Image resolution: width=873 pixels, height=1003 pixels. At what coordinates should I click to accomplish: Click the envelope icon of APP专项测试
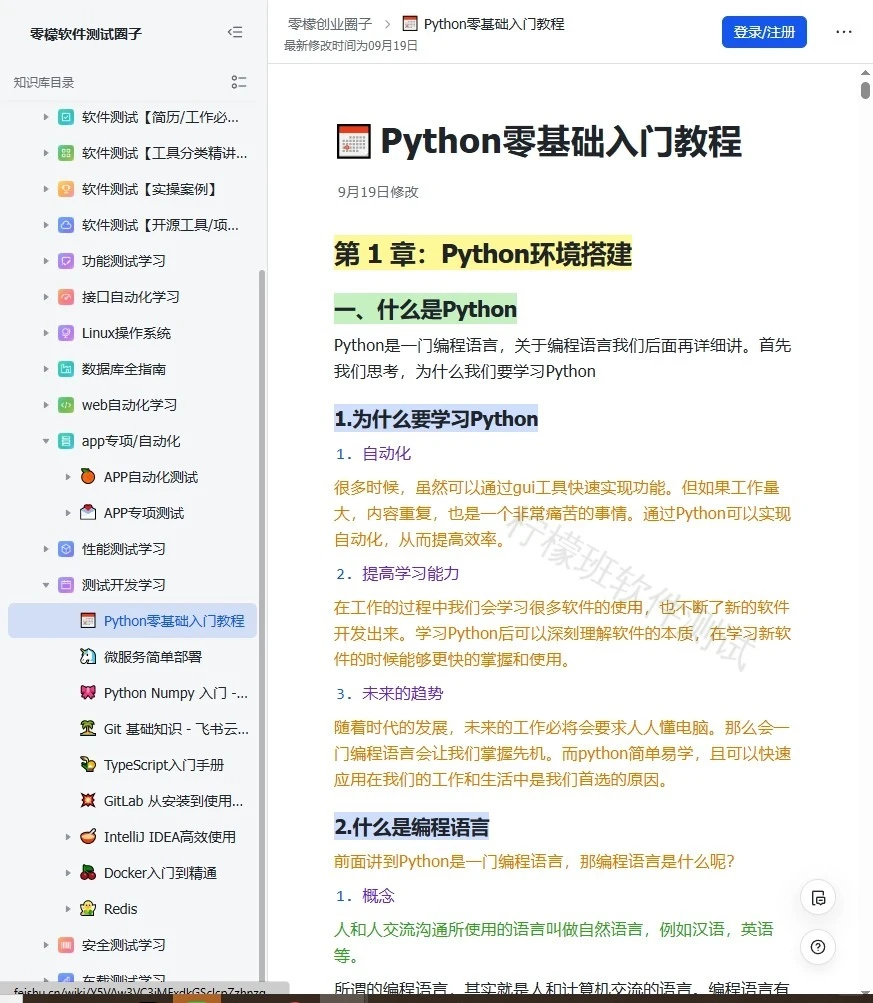[x=88, y=512]
